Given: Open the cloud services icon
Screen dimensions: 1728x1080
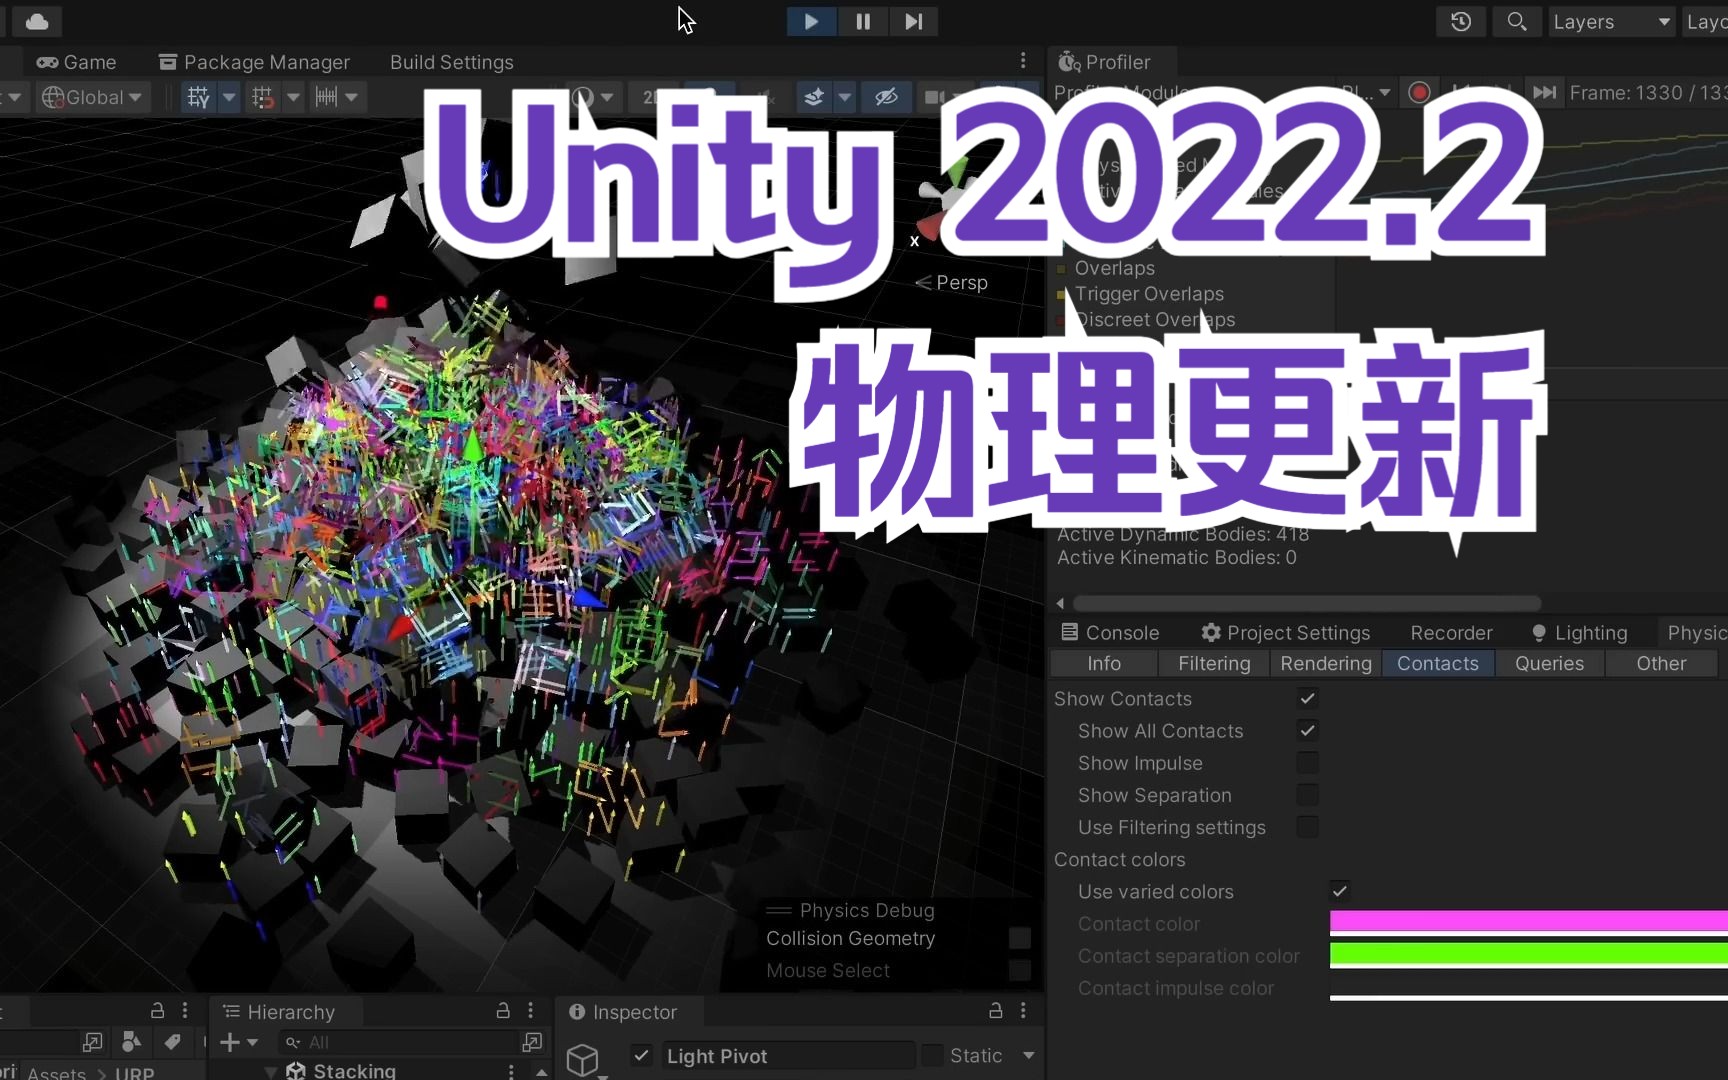Looking at the screenshot, I should (x=37, y=21).
